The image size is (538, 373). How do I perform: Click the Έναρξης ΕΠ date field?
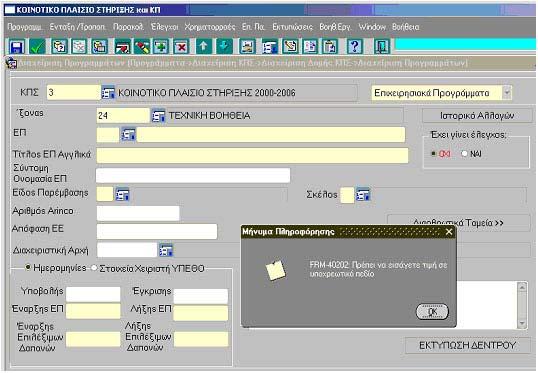click(93, 311)
